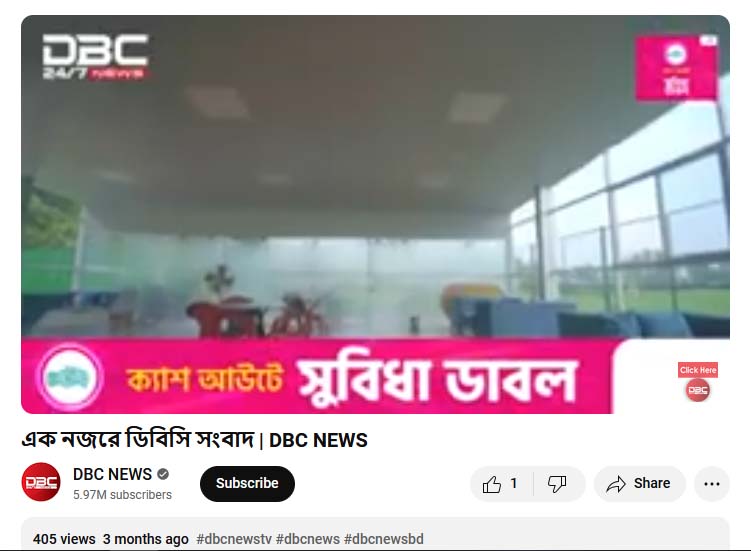Click the verified badge next to DBC NEWS
751x551 pixels.
pos(163,474)
